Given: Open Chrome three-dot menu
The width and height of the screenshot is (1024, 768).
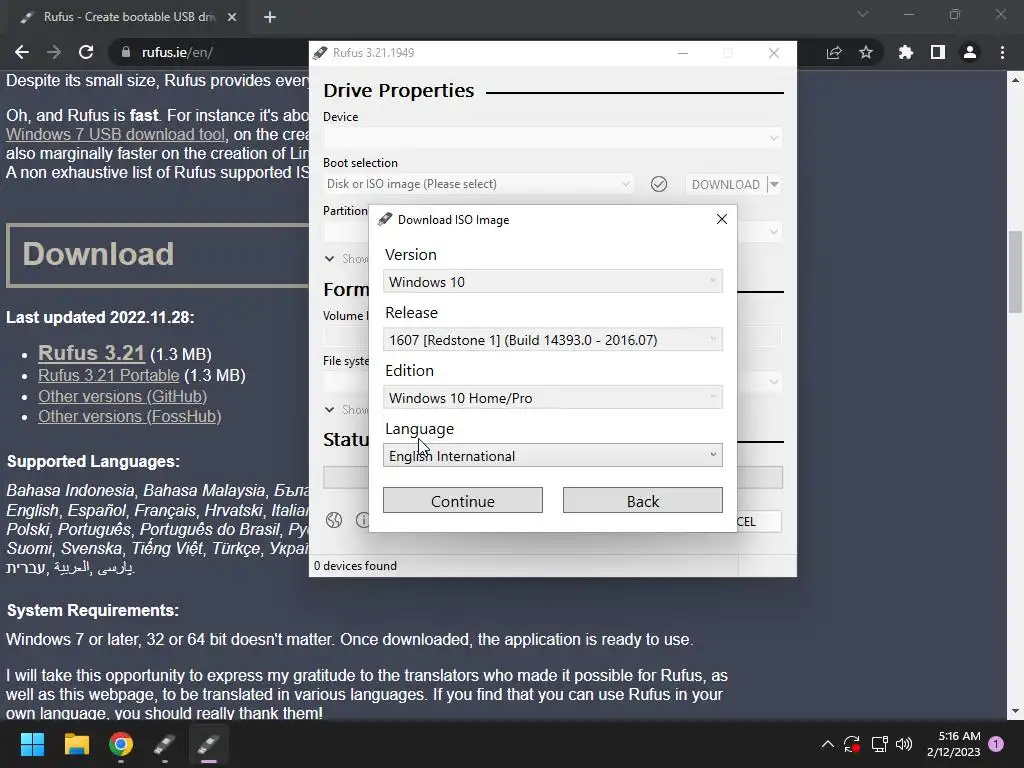Looking at the screenshot, I should (x=1002, y=52).
